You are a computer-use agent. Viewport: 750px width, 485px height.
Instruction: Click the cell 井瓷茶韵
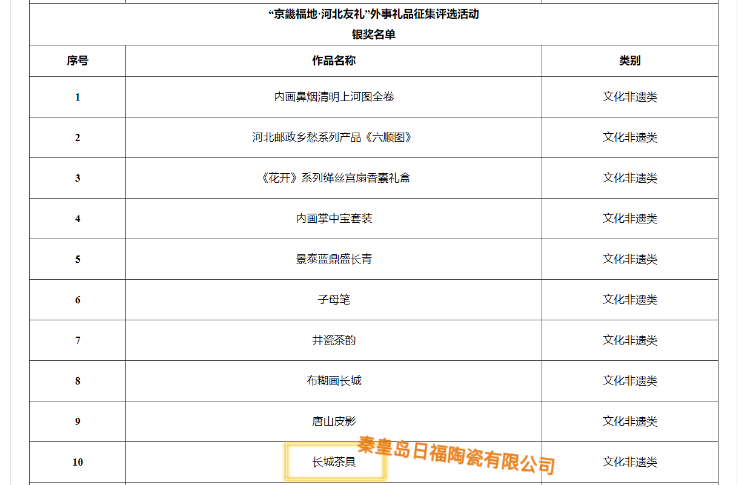click(333, 340)
